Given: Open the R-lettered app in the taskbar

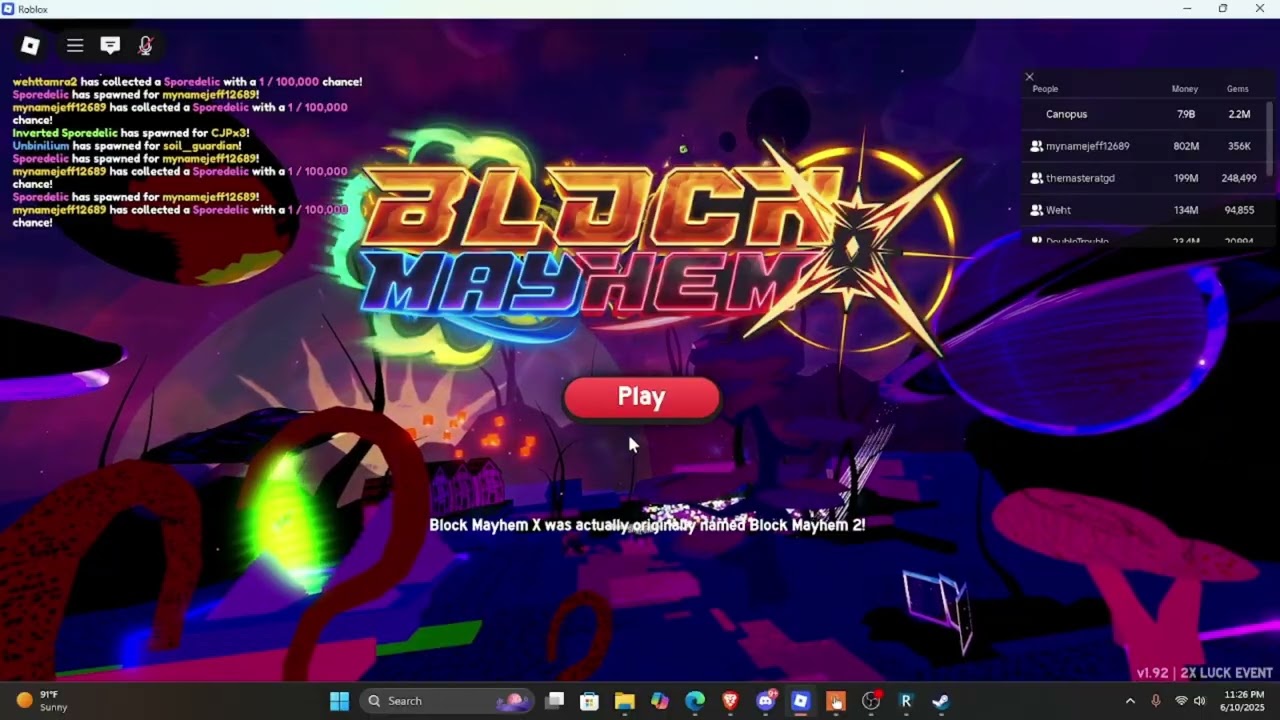Looking at the screenshot, I should point(906,701).
